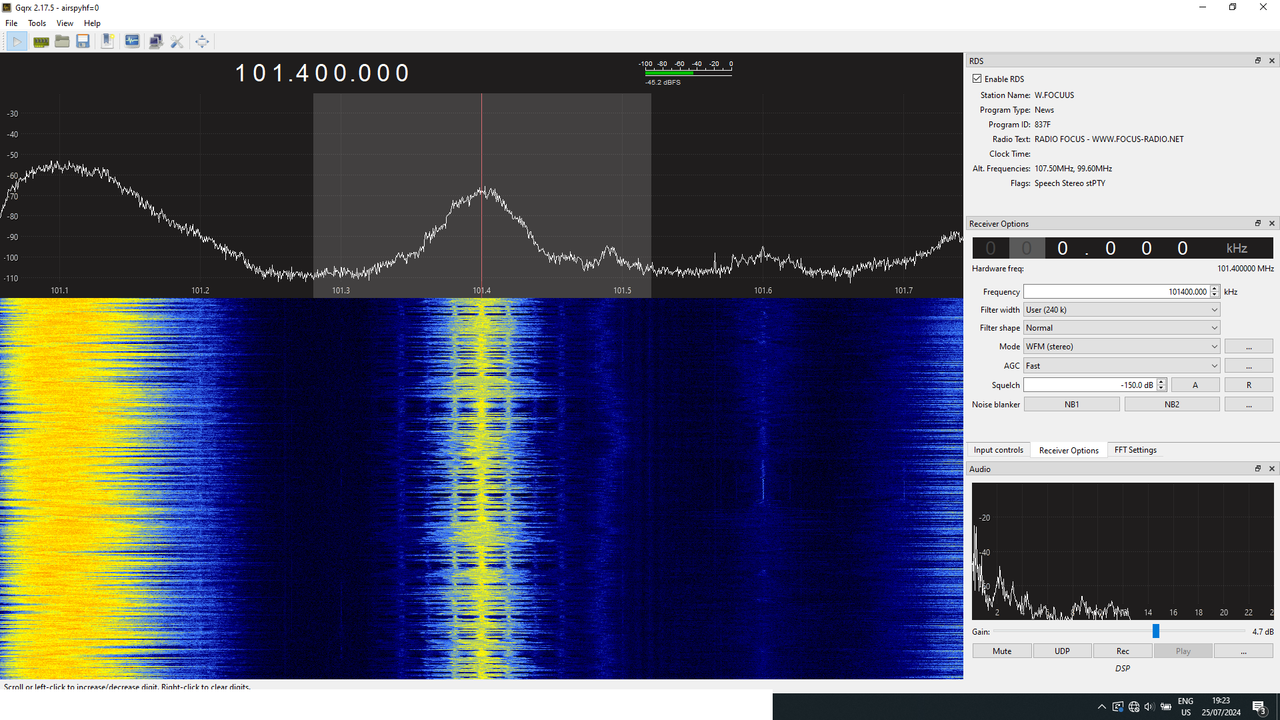Undock the Audio panel float icon
The height and width of the screenshot is (720, 1280).
pos(1258,469)
